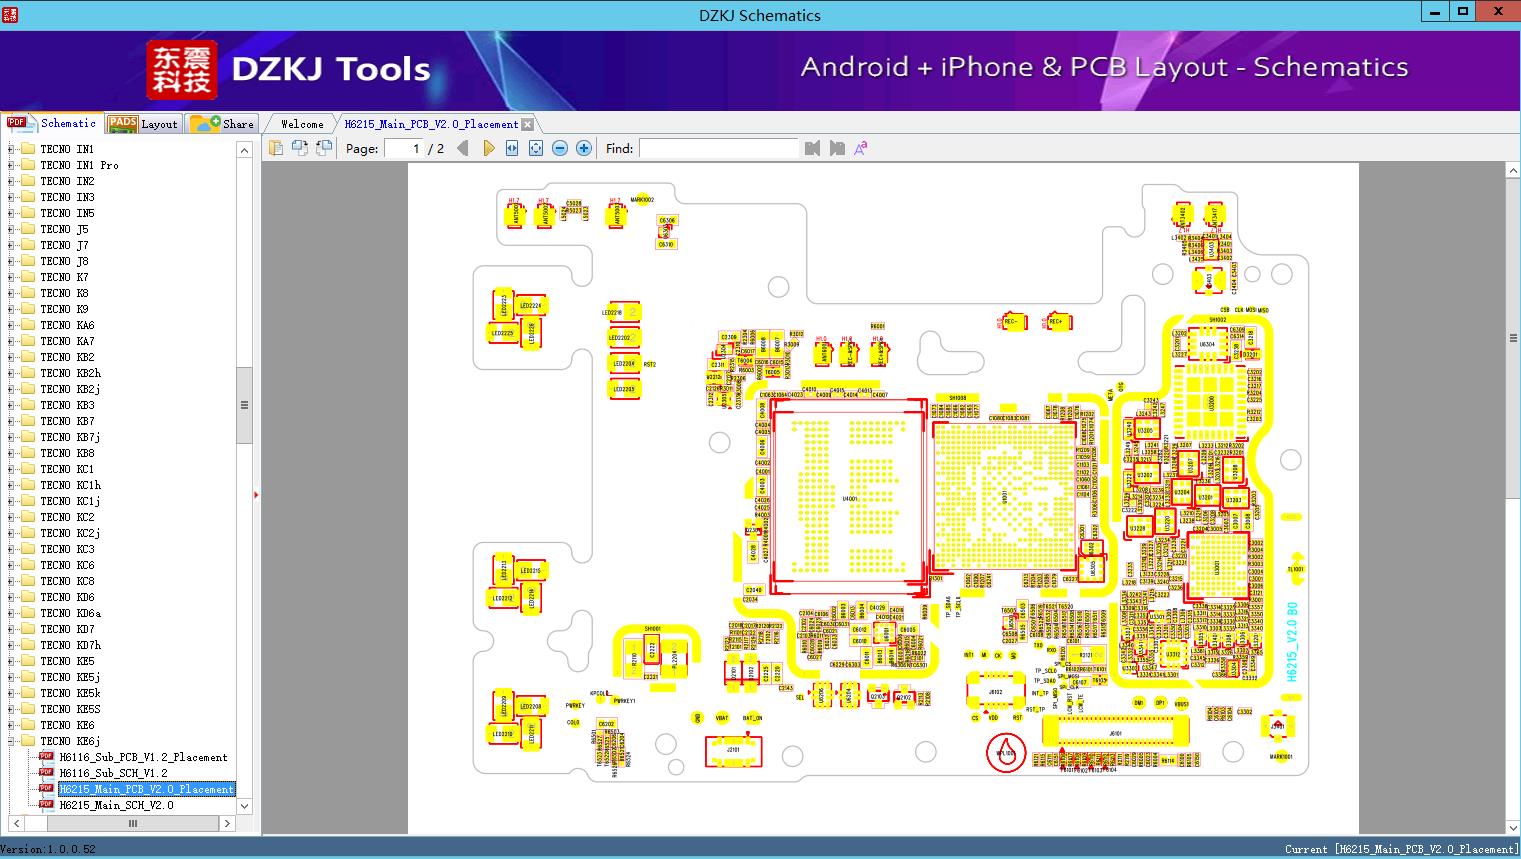The image size is (1521, 859).
Task: Click the PDF icon of H6215_Main_SCH_V2.0
Action: point(46,805)
